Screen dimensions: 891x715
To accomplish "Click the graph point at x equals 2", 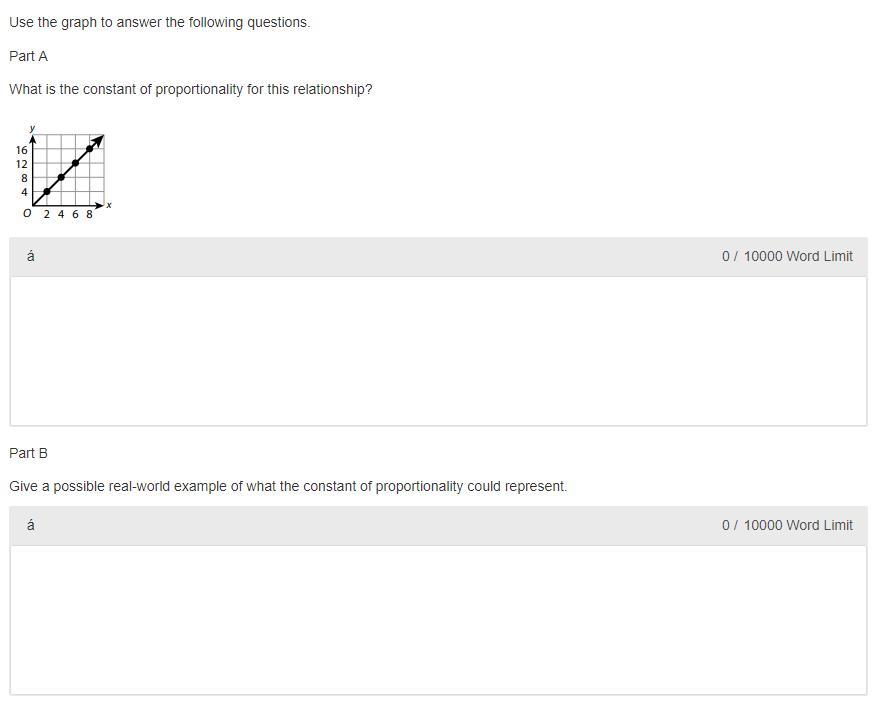I will pyautogui.click(x=47, y=191).
